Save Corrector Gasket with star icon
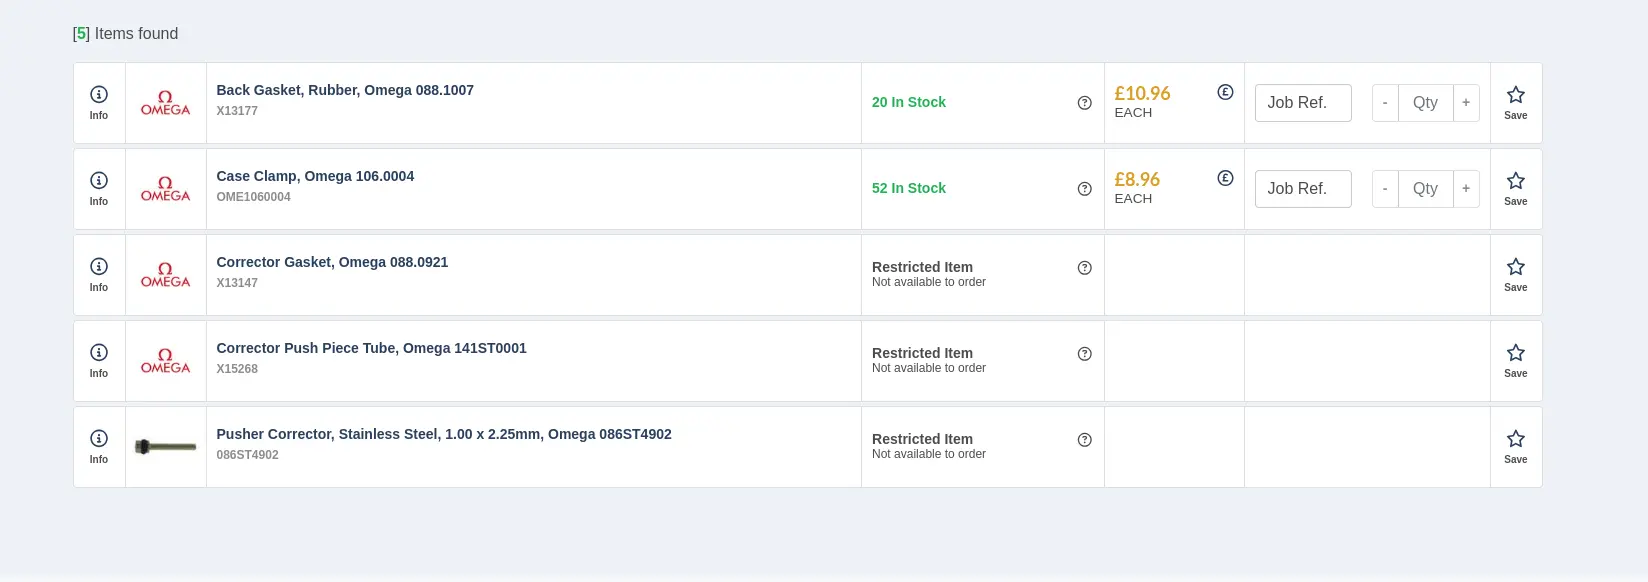Image resolution: width=1648 pixels, height=582 pixels. click(x=1515, y=274)
